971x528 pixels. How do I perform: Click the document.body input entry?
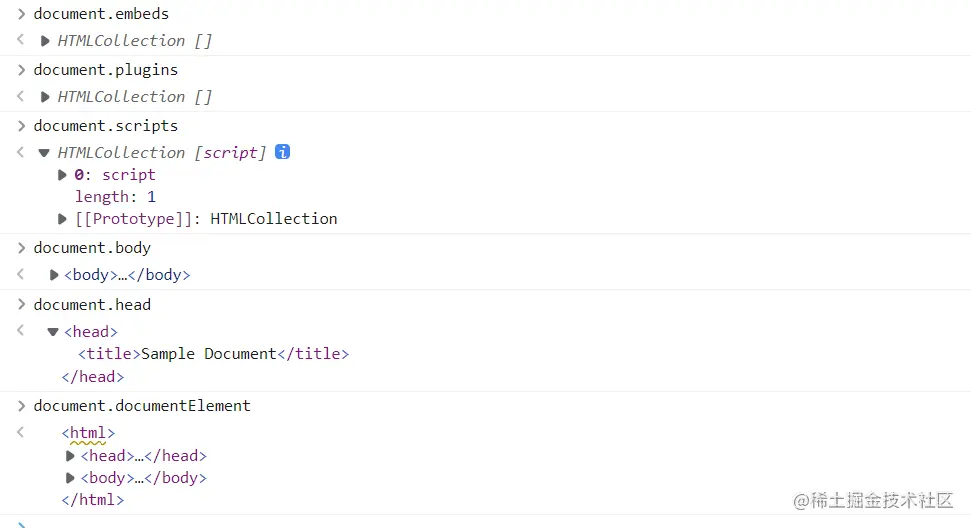92,248
